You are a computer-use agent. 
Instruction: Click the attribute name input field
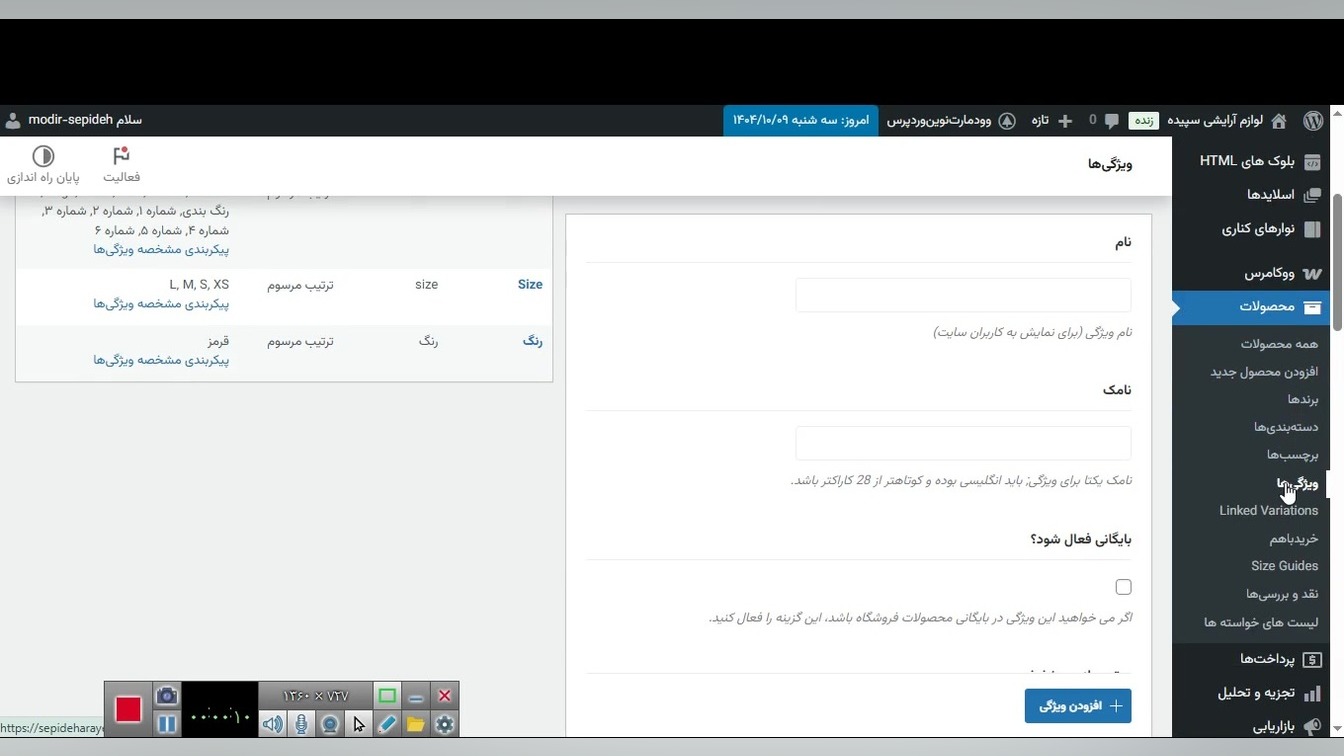pyautogui.click(x=963, y=295)
